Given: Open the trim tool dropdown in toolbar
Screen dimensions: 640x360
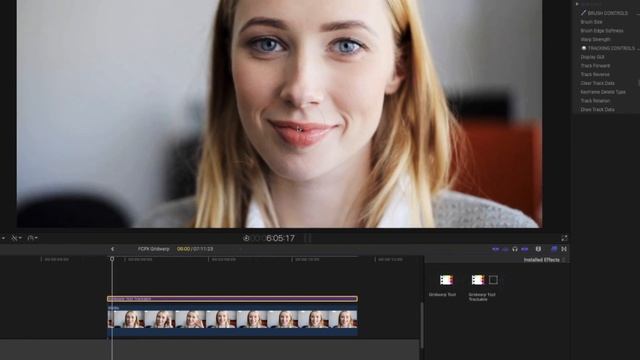Looking at the screenshot, I should [16, 238].
